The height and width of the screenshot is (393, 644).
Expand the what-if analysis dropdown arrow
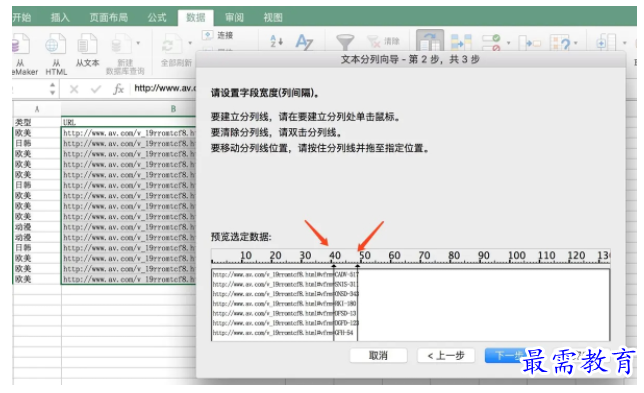(x=576, y=43)
